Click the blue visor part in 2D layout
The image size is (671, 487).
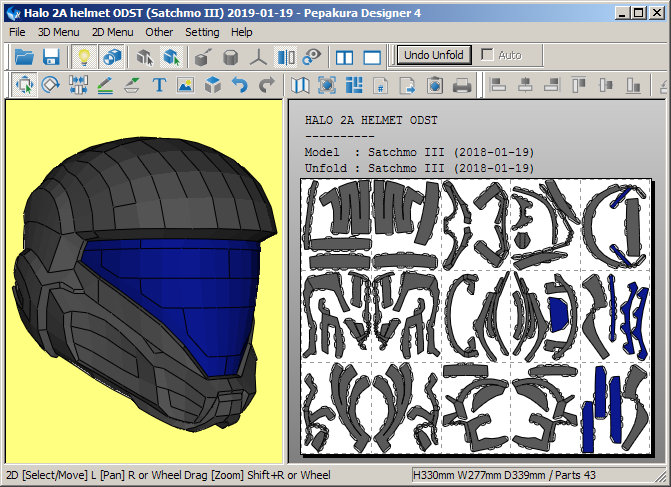tap(558, 316)
